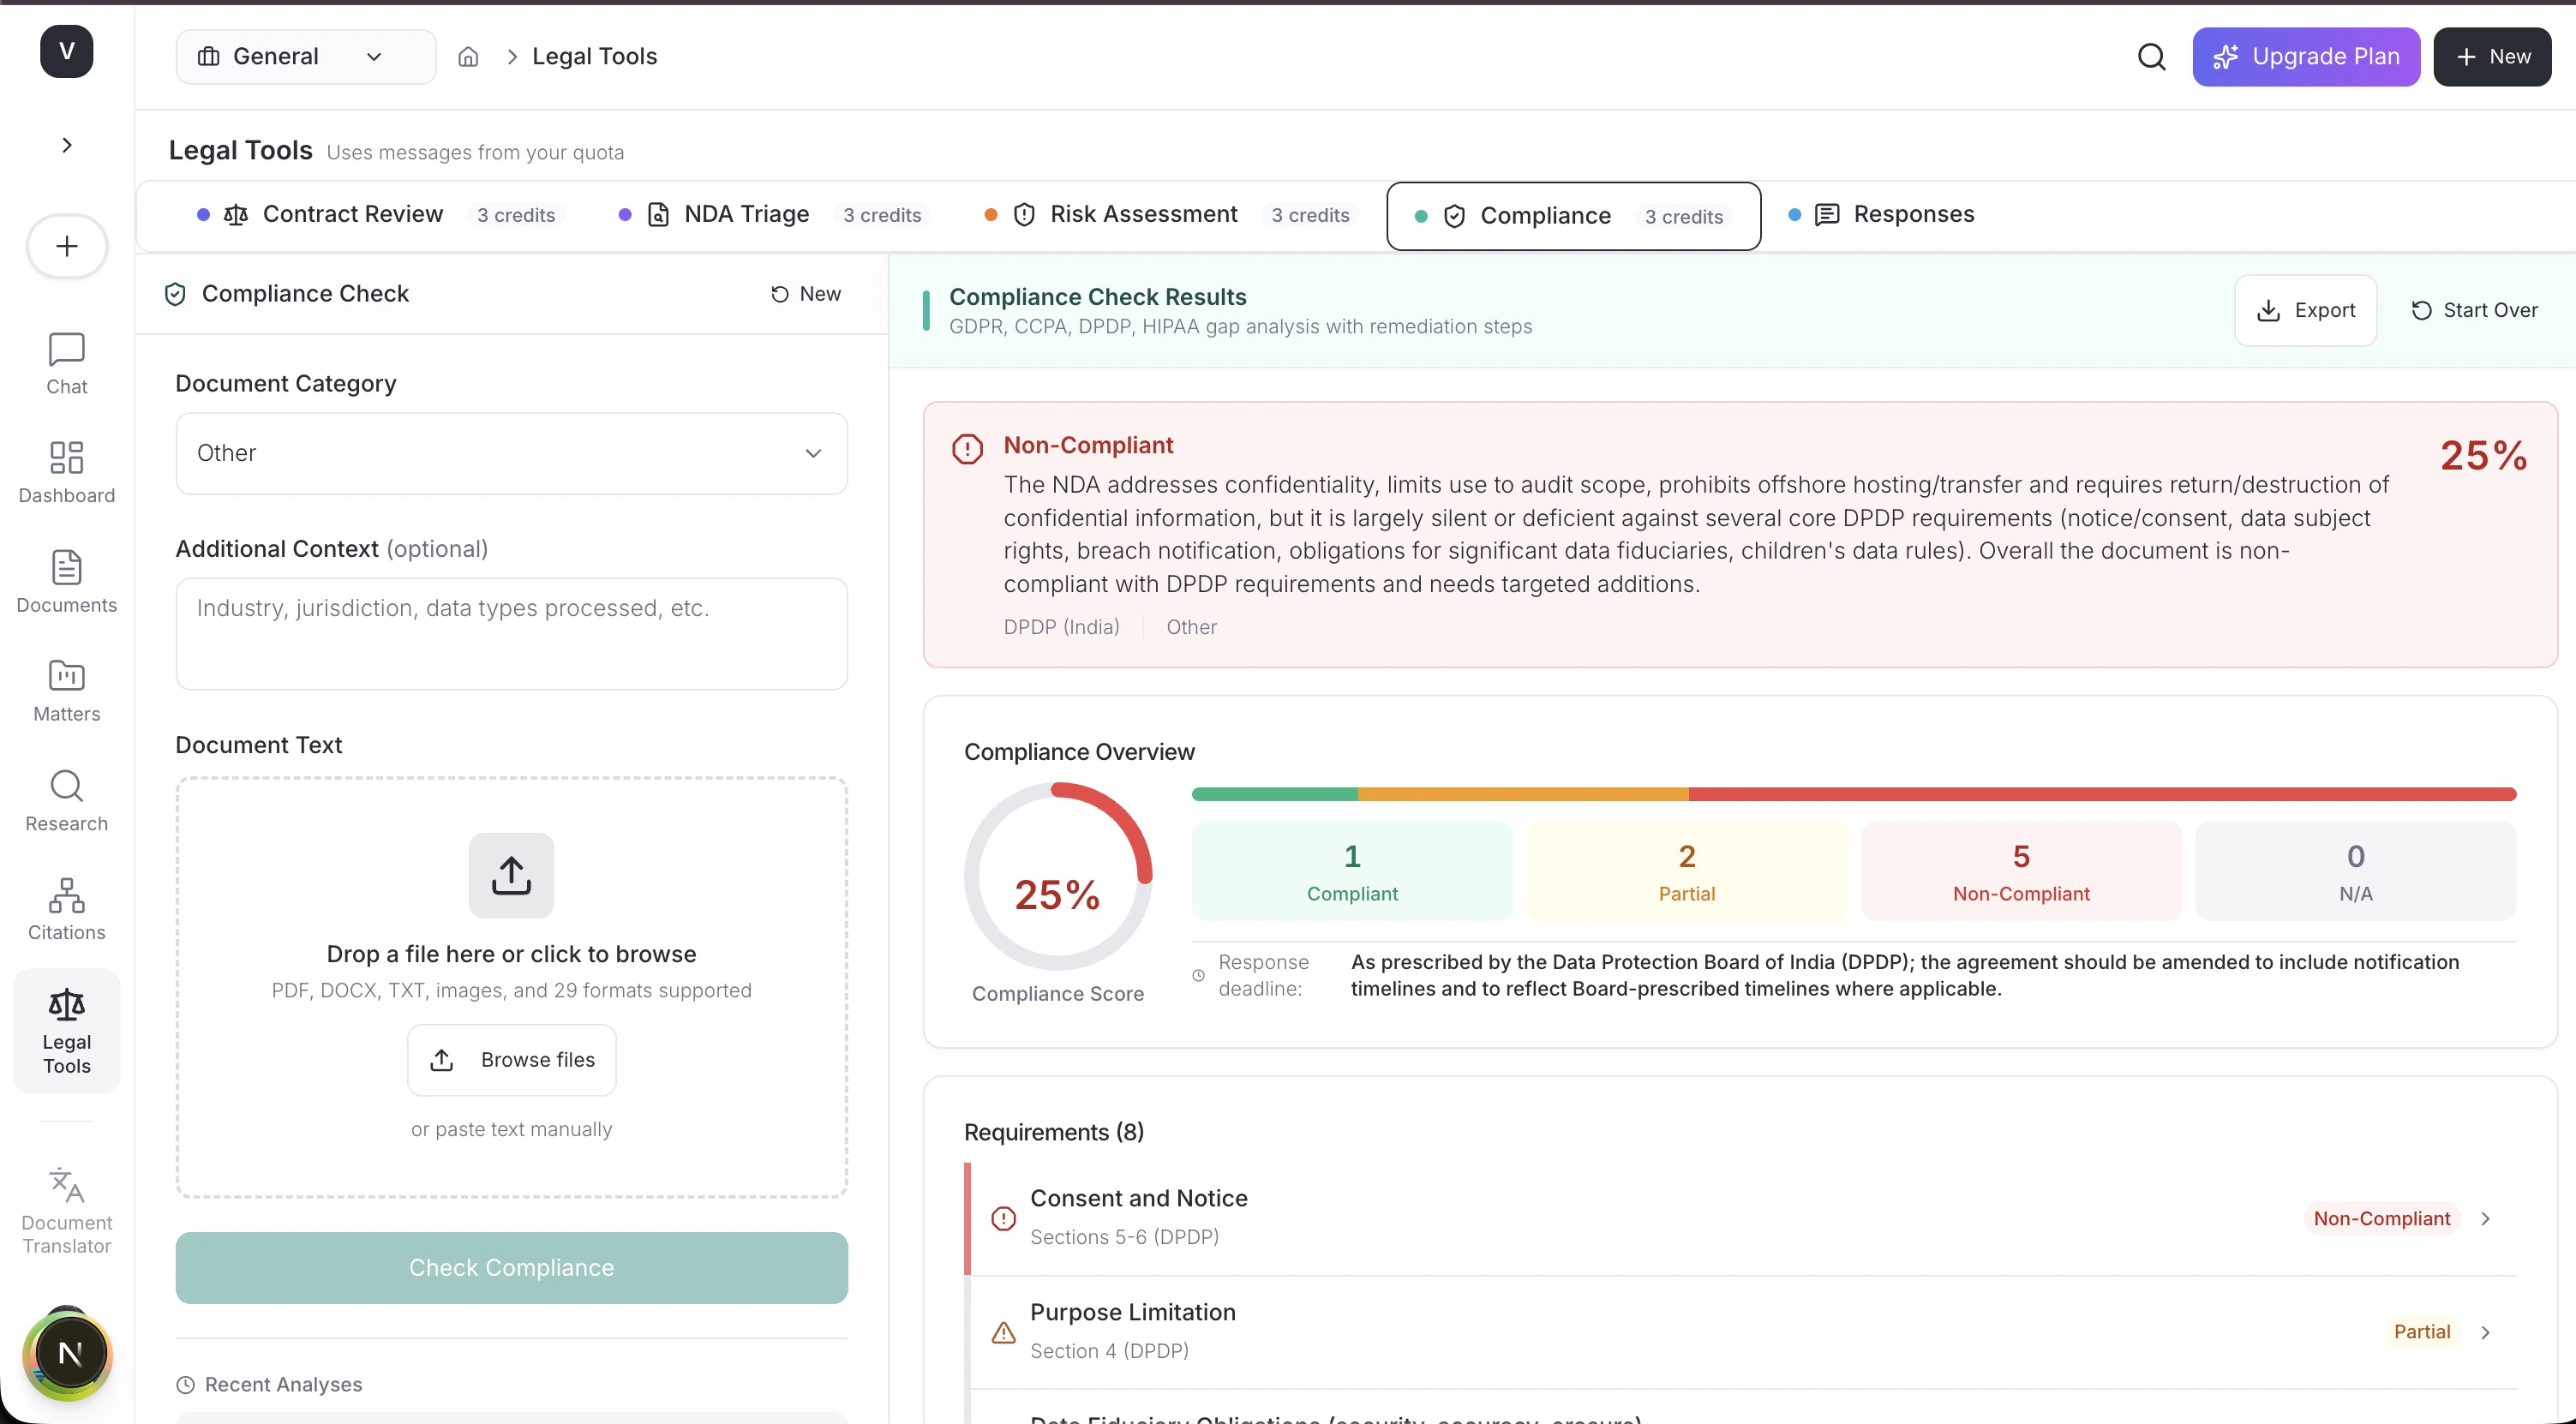The width and height of the screenshot is (2576, 1424).
Task: Click the Legal Tools breadcrumb
Action: (x=594, y=57)
